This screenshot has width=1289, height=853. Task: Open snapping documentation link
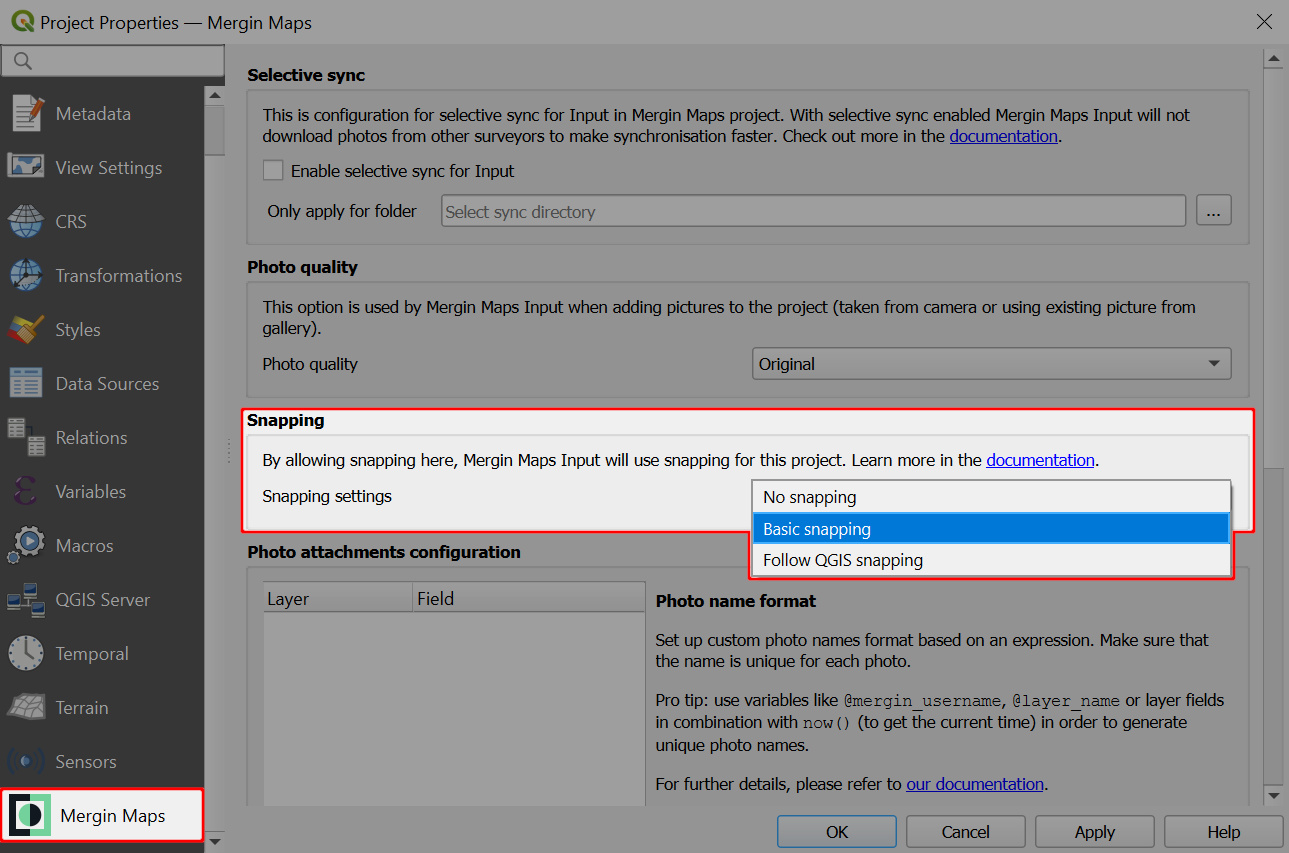pyautogui.click(x=1040, y=460)
